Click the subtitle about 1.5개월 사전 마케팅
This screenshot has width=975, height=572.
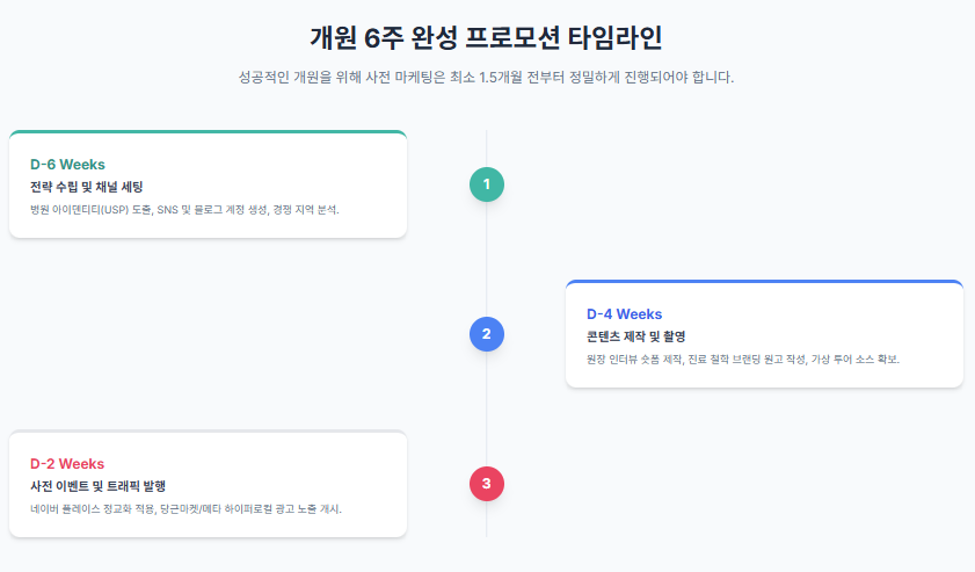point(486,78)
